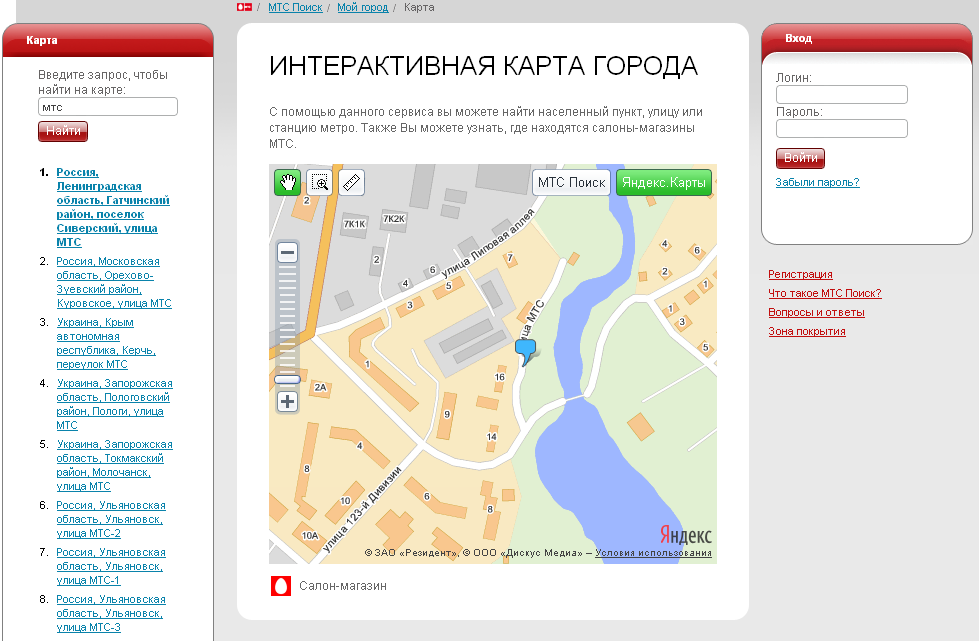Click building 9 on the map
This screenshot has width=979, height=641.
tap(447, 414)
